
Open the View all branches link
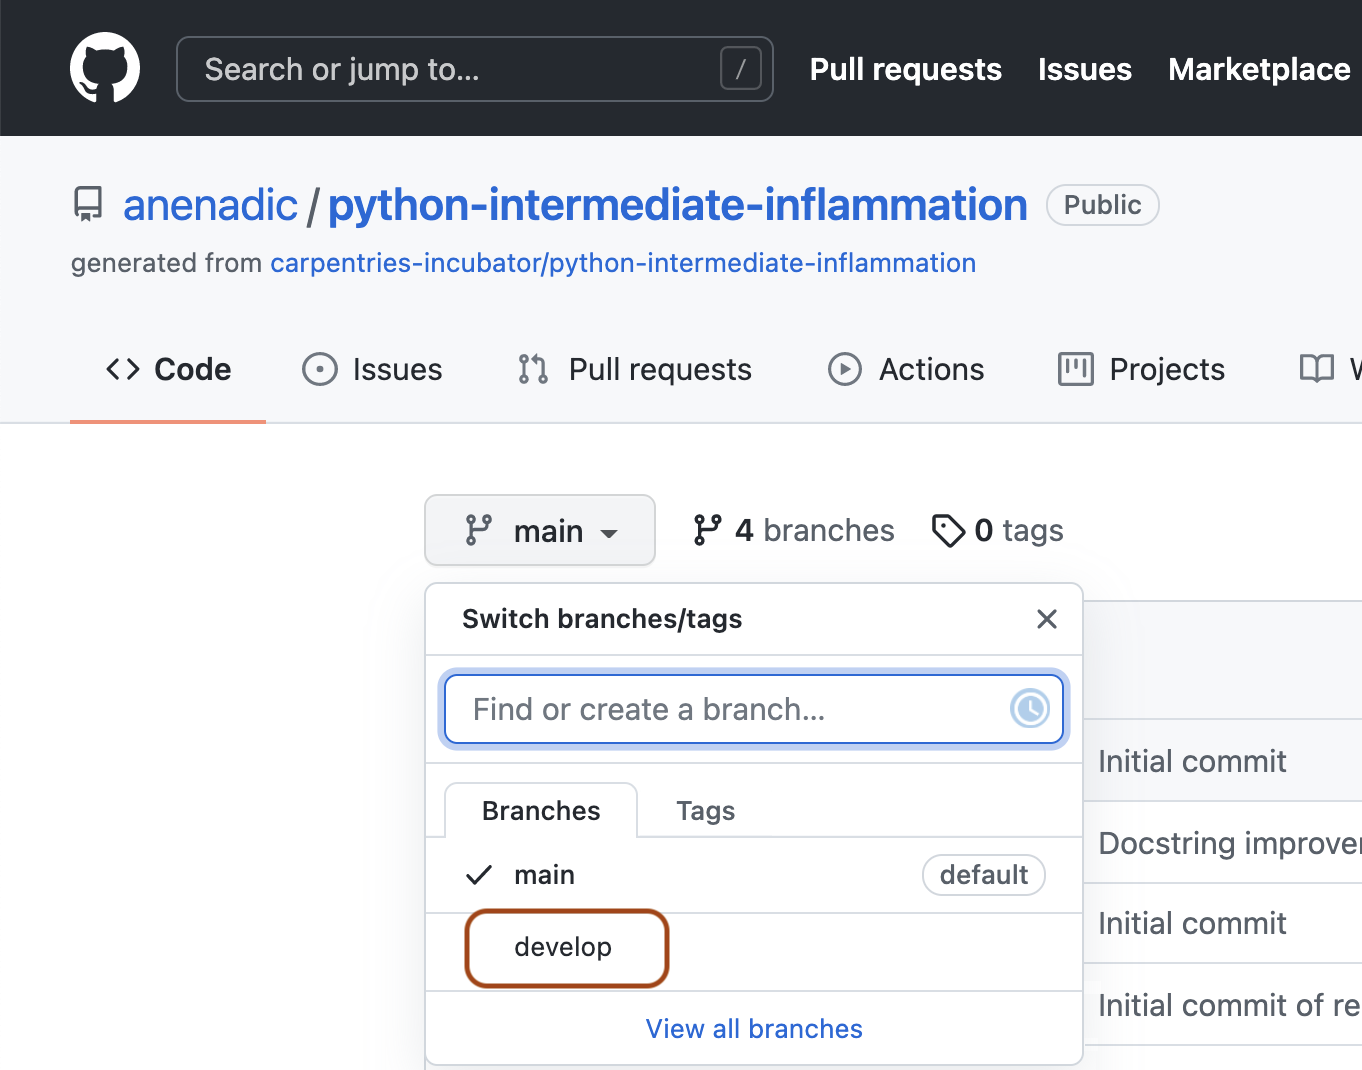(753, 1028)
